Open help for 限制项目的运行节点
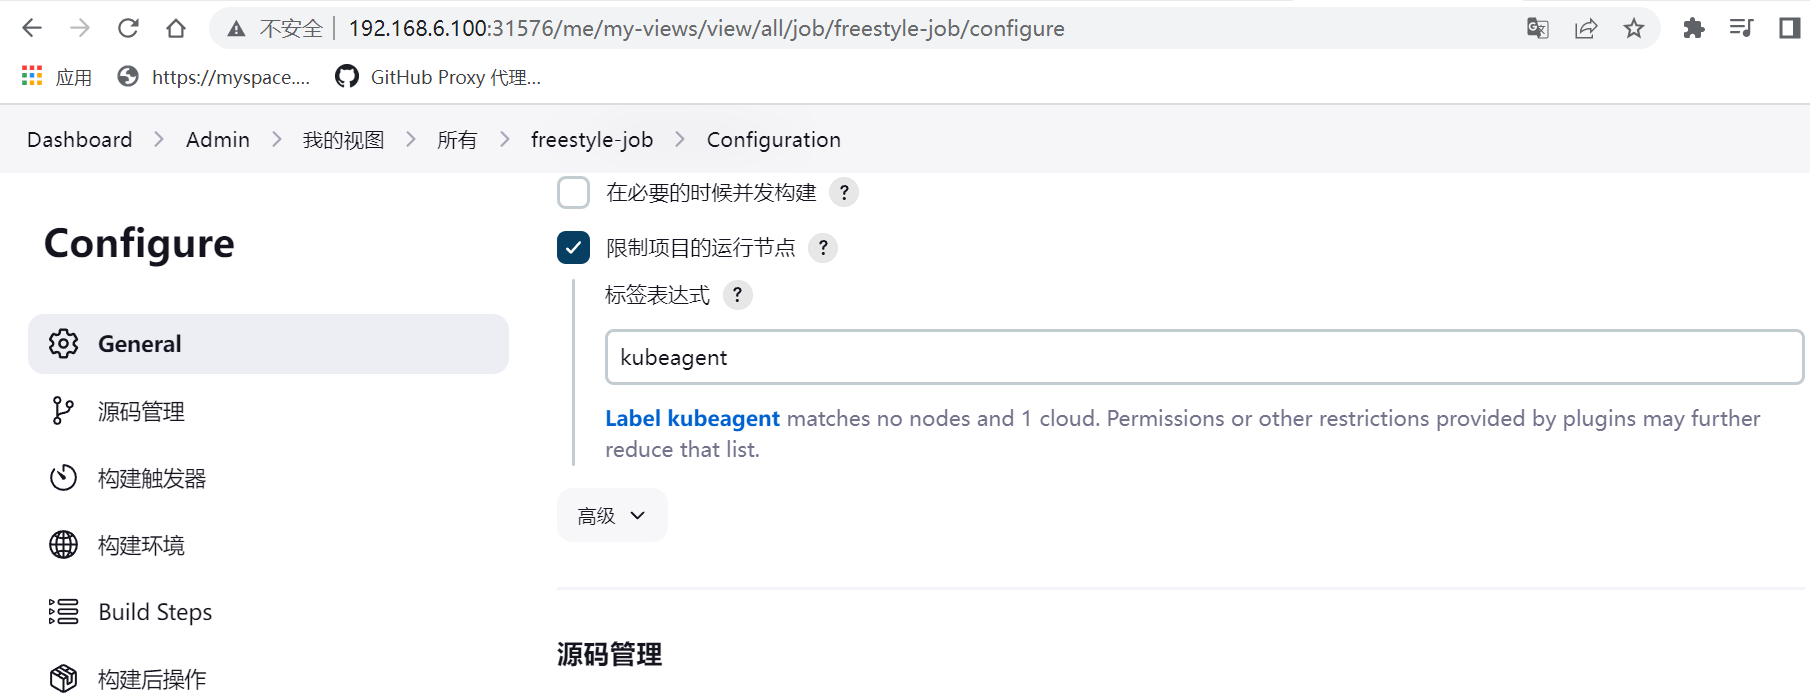The image size is (1810, 696). [823, 247]
